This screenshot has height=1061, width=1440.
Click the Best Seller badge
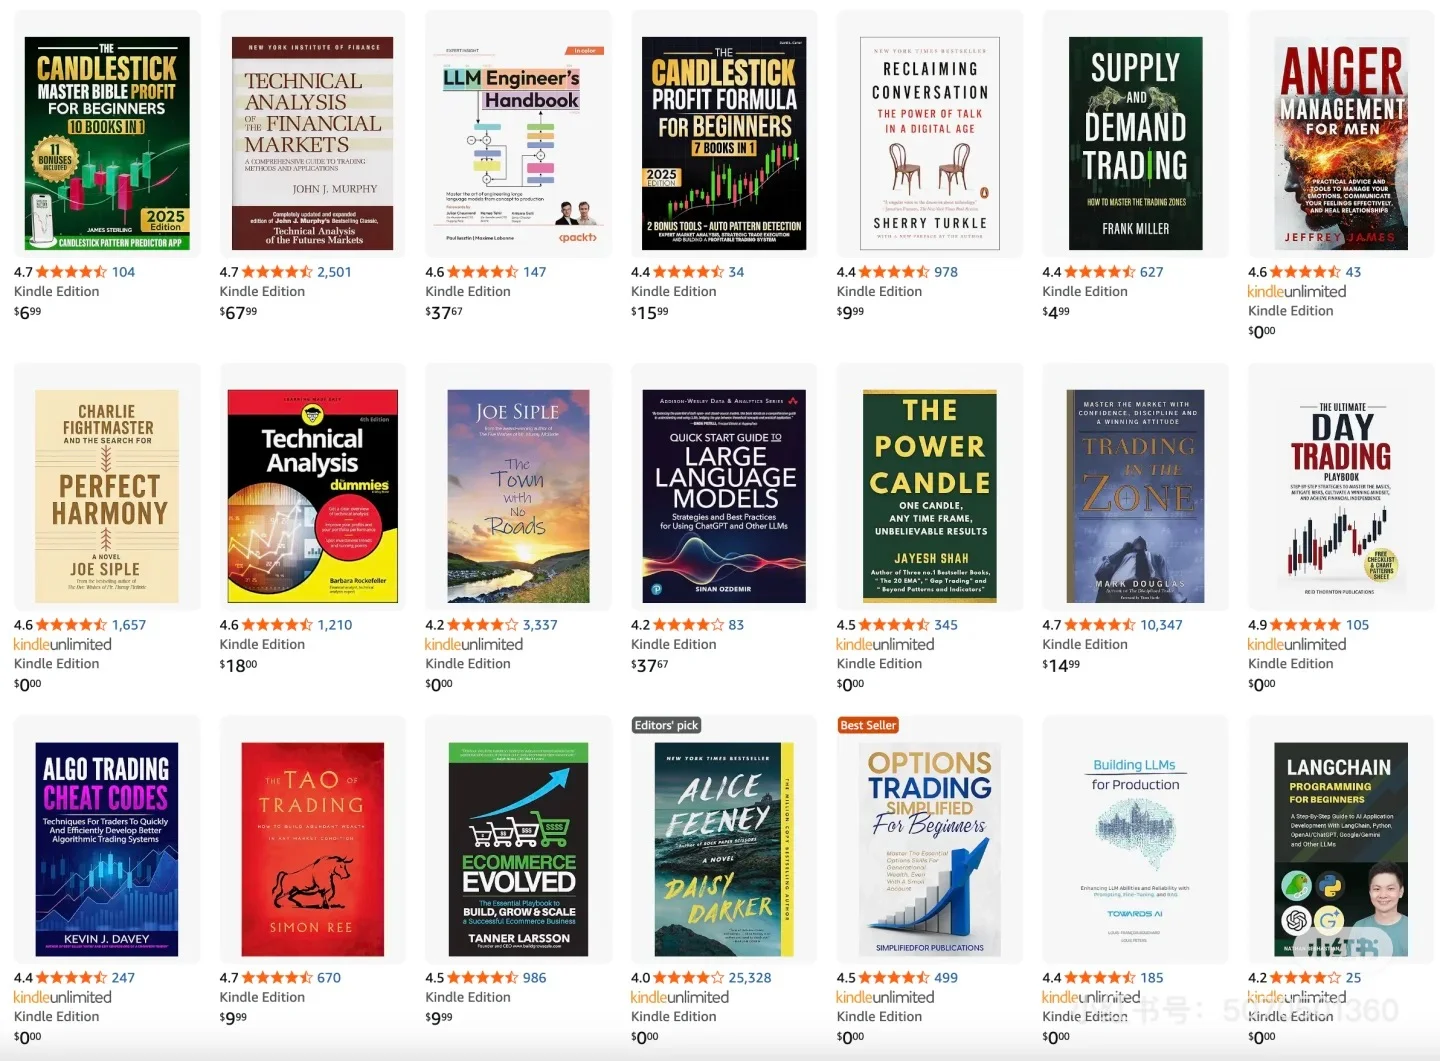tap(868, 725)
